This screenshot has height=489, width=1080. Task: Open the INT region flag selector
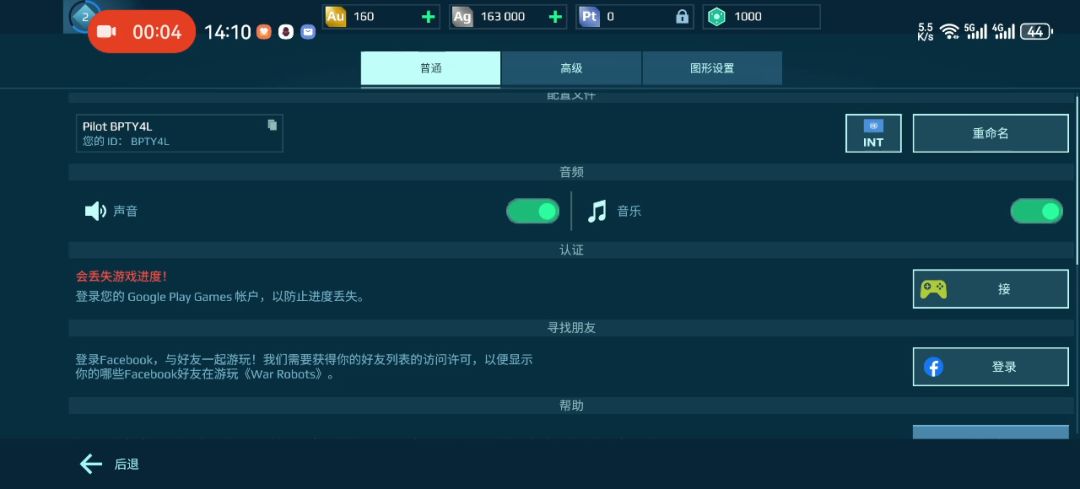[873, 133]
